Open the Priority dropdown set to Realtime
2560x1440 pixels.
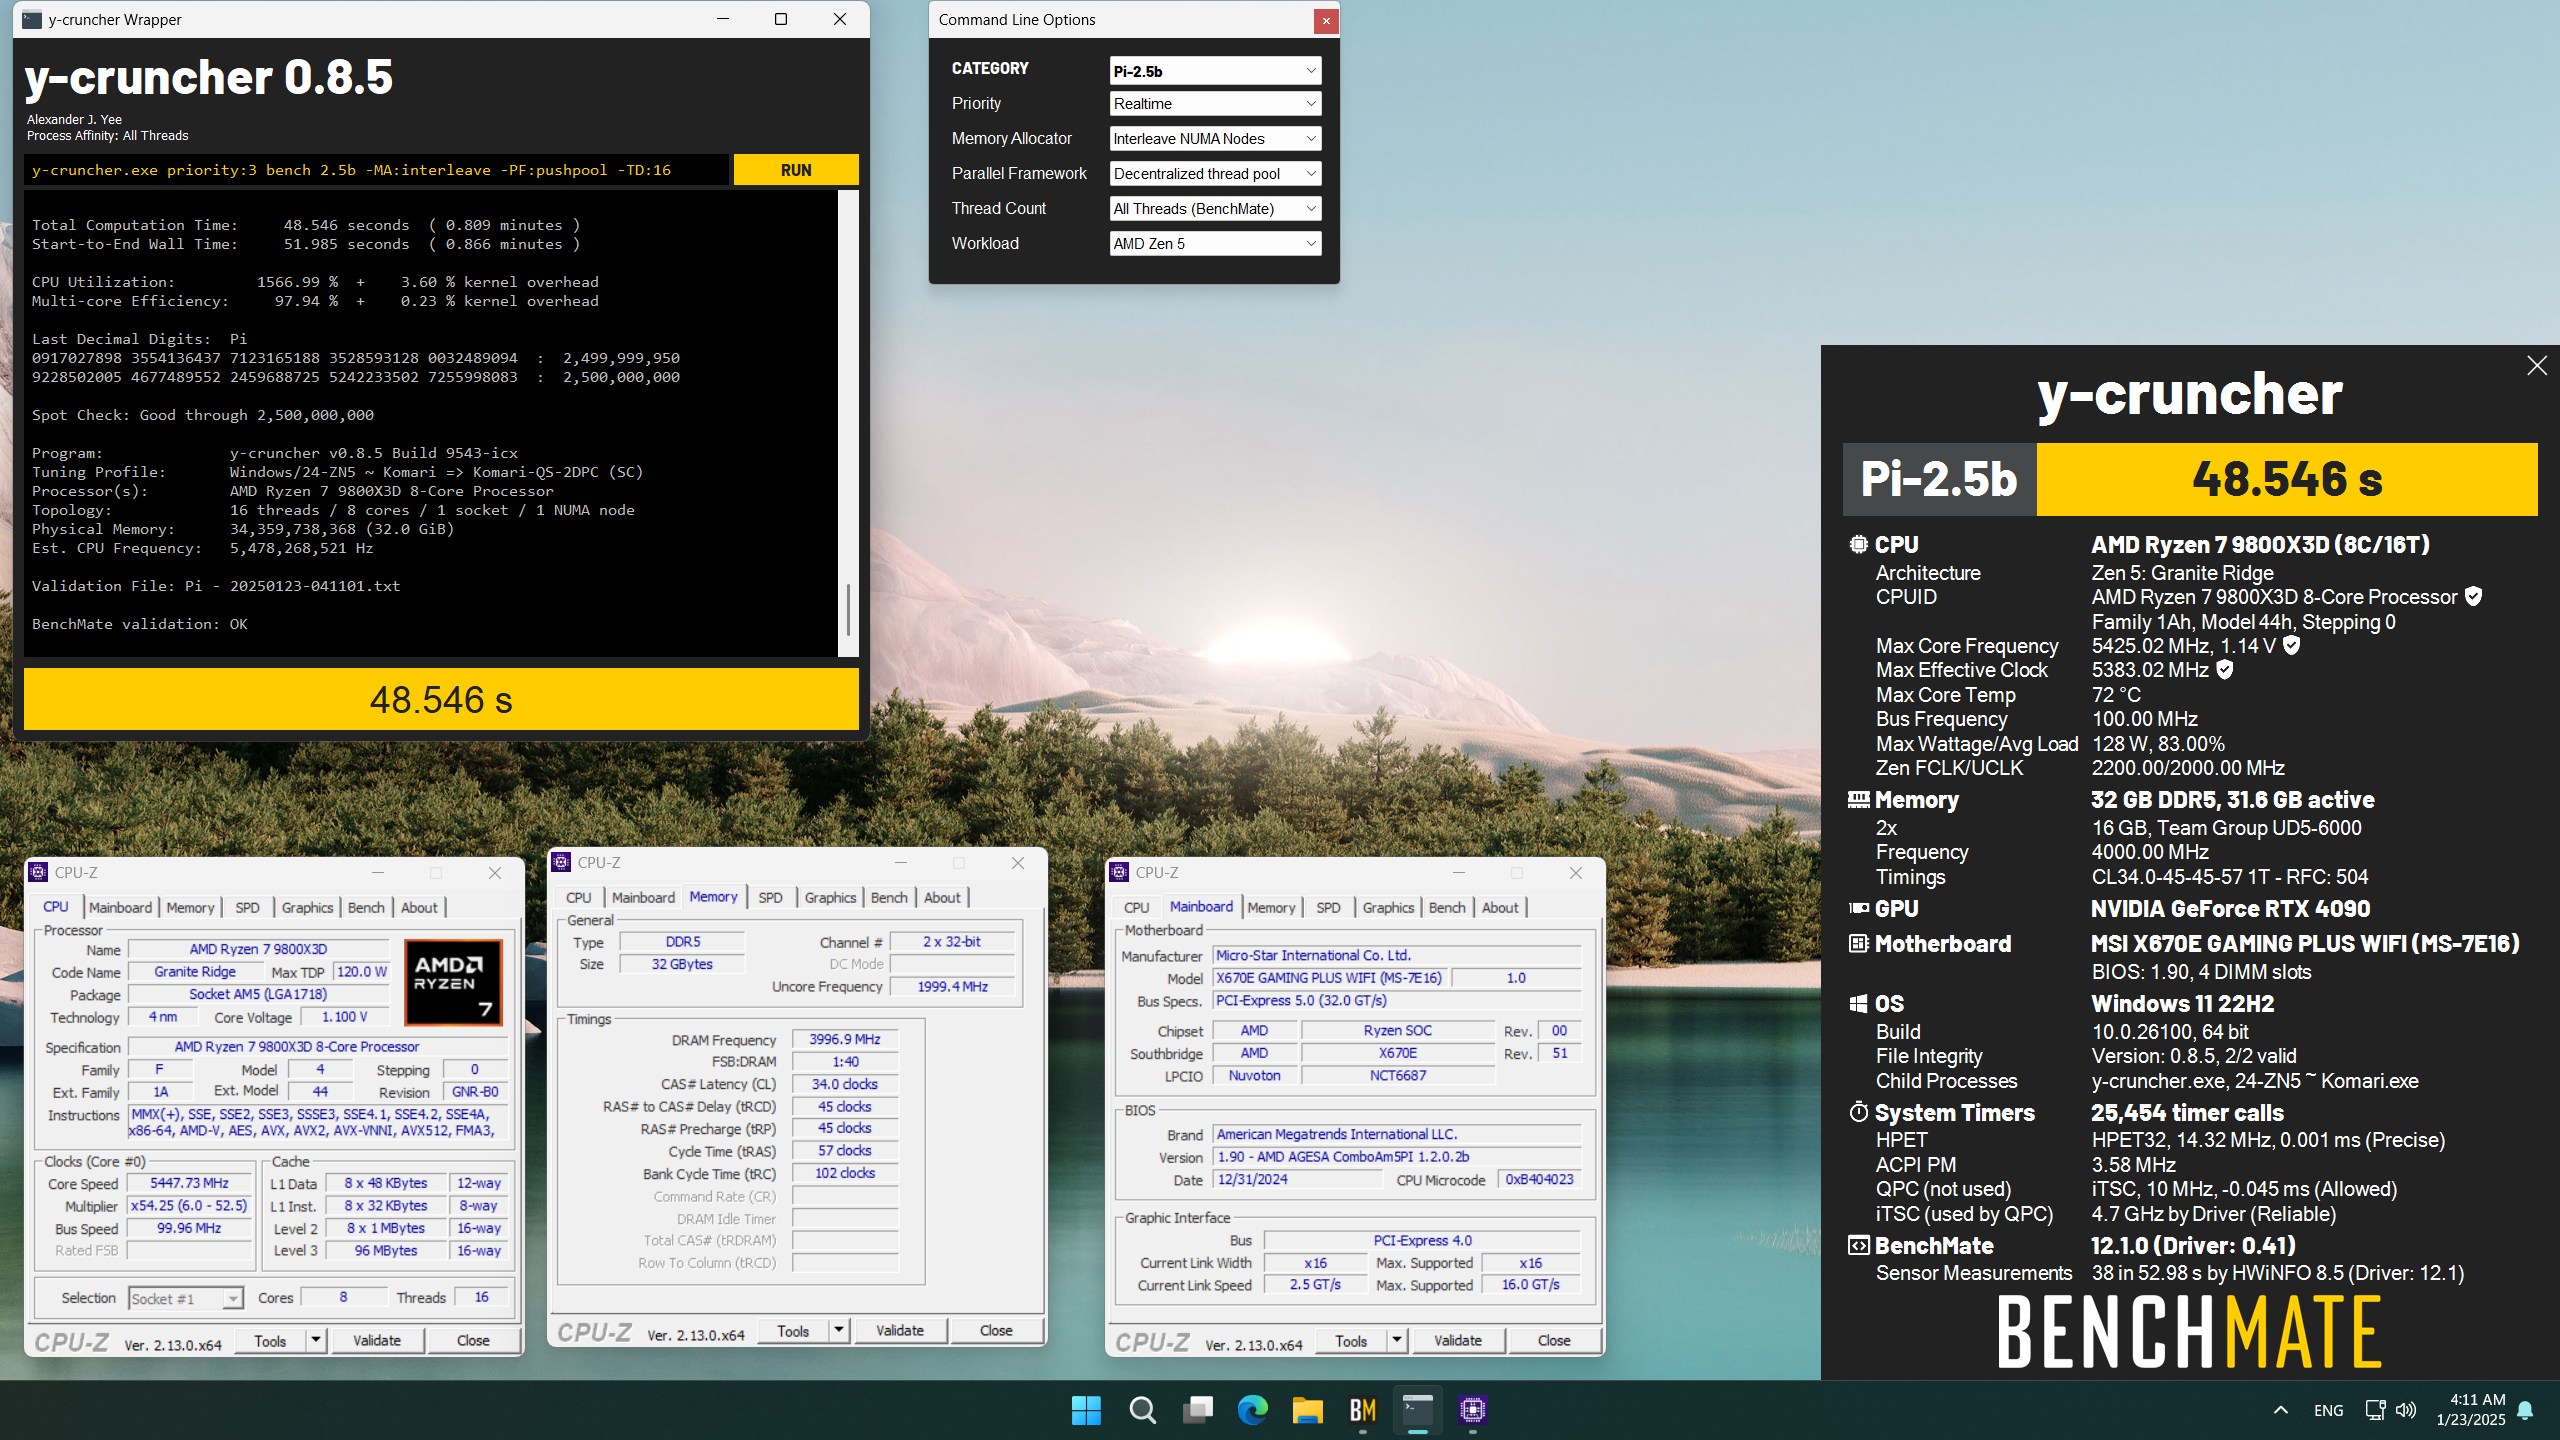(x=1215, y=104)
